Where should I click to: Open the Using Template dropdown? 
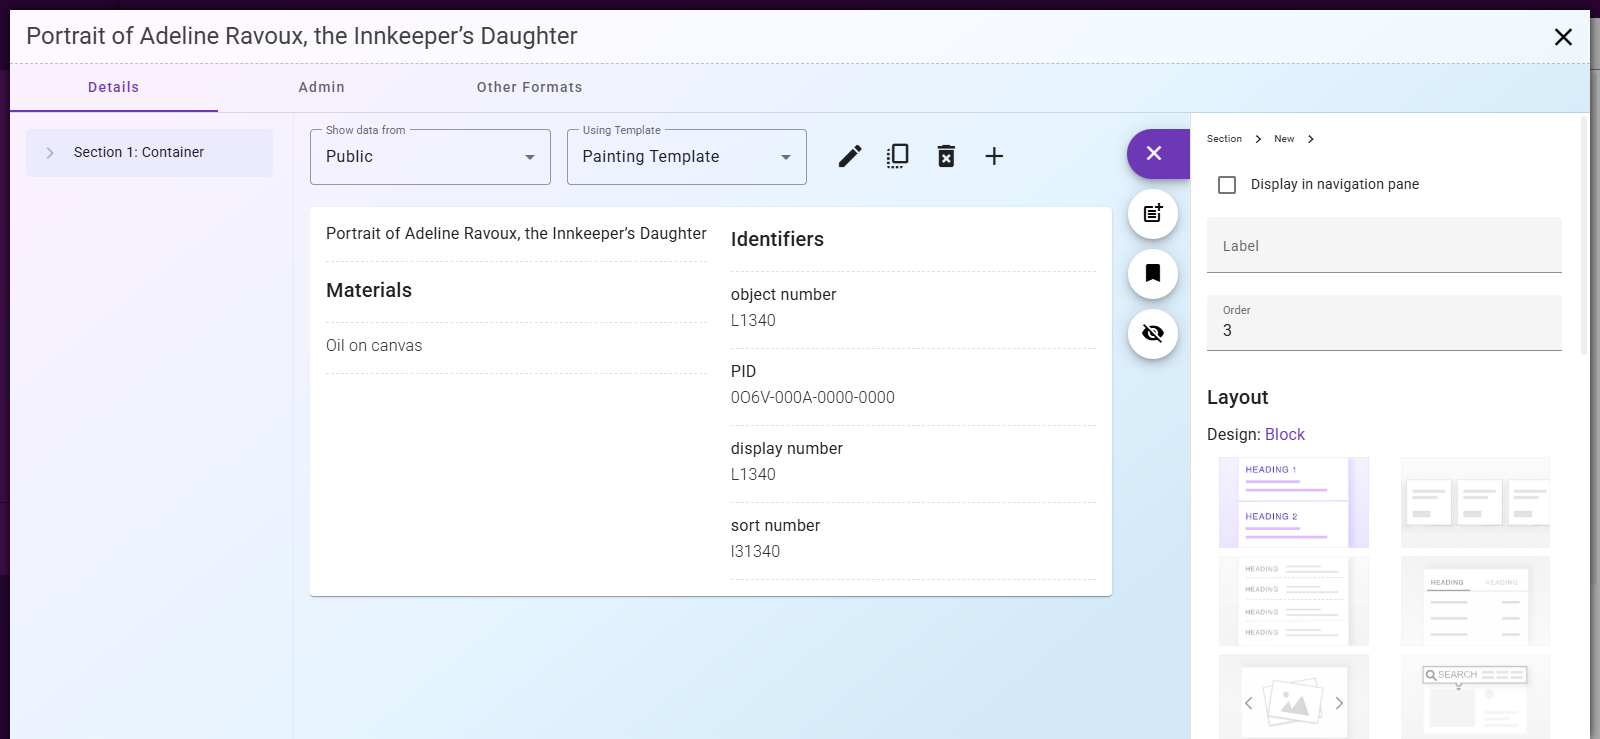[686, 157]
